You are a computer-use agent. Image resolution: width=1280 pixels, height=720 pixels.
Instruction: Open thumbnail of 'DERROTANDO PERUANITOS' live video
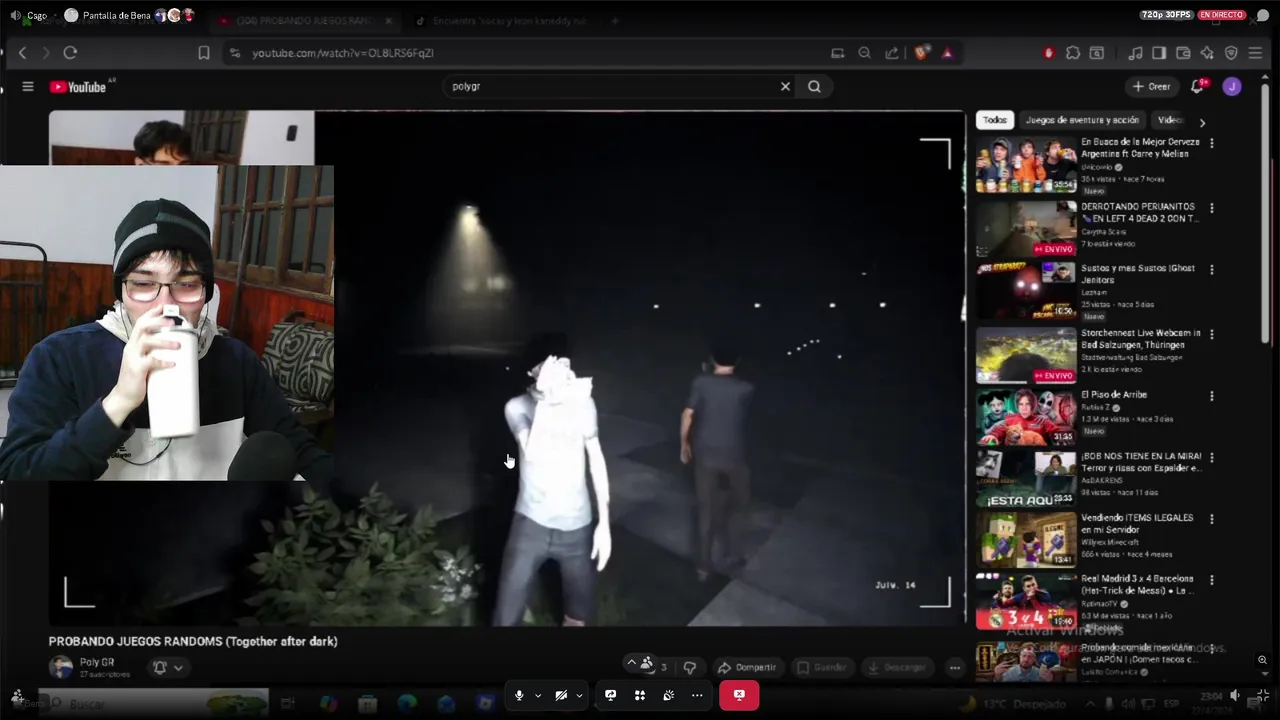(1026, 228)
